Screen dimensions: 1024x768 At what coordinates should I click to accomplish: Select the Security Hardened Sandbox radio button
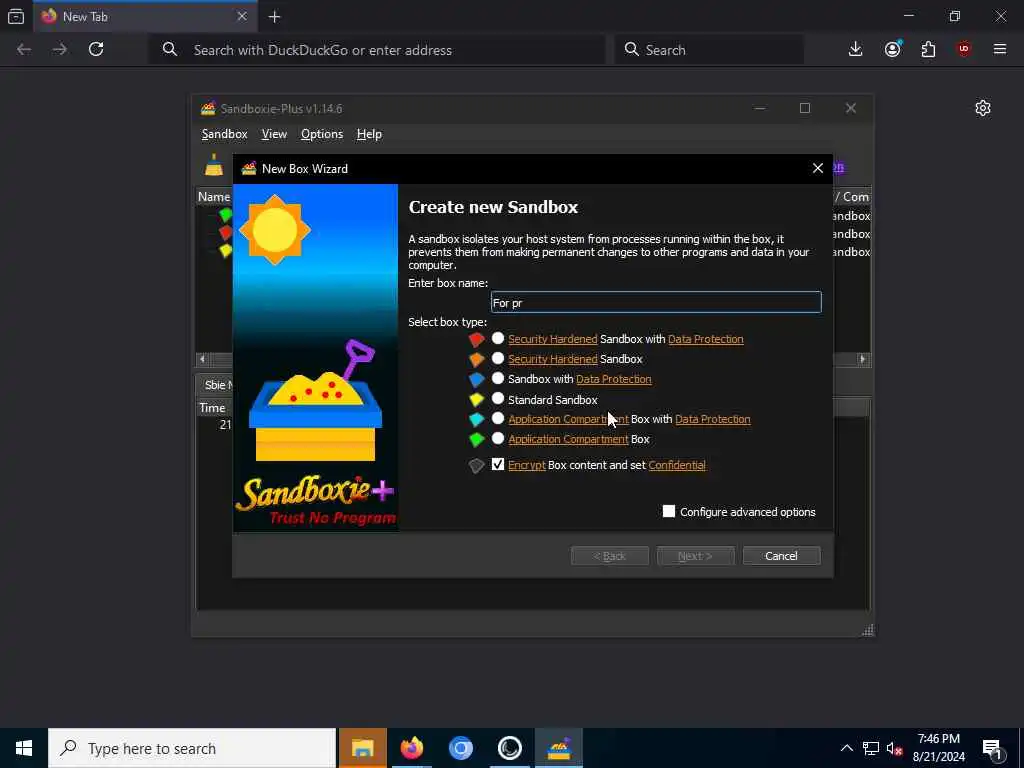(498, 359)
